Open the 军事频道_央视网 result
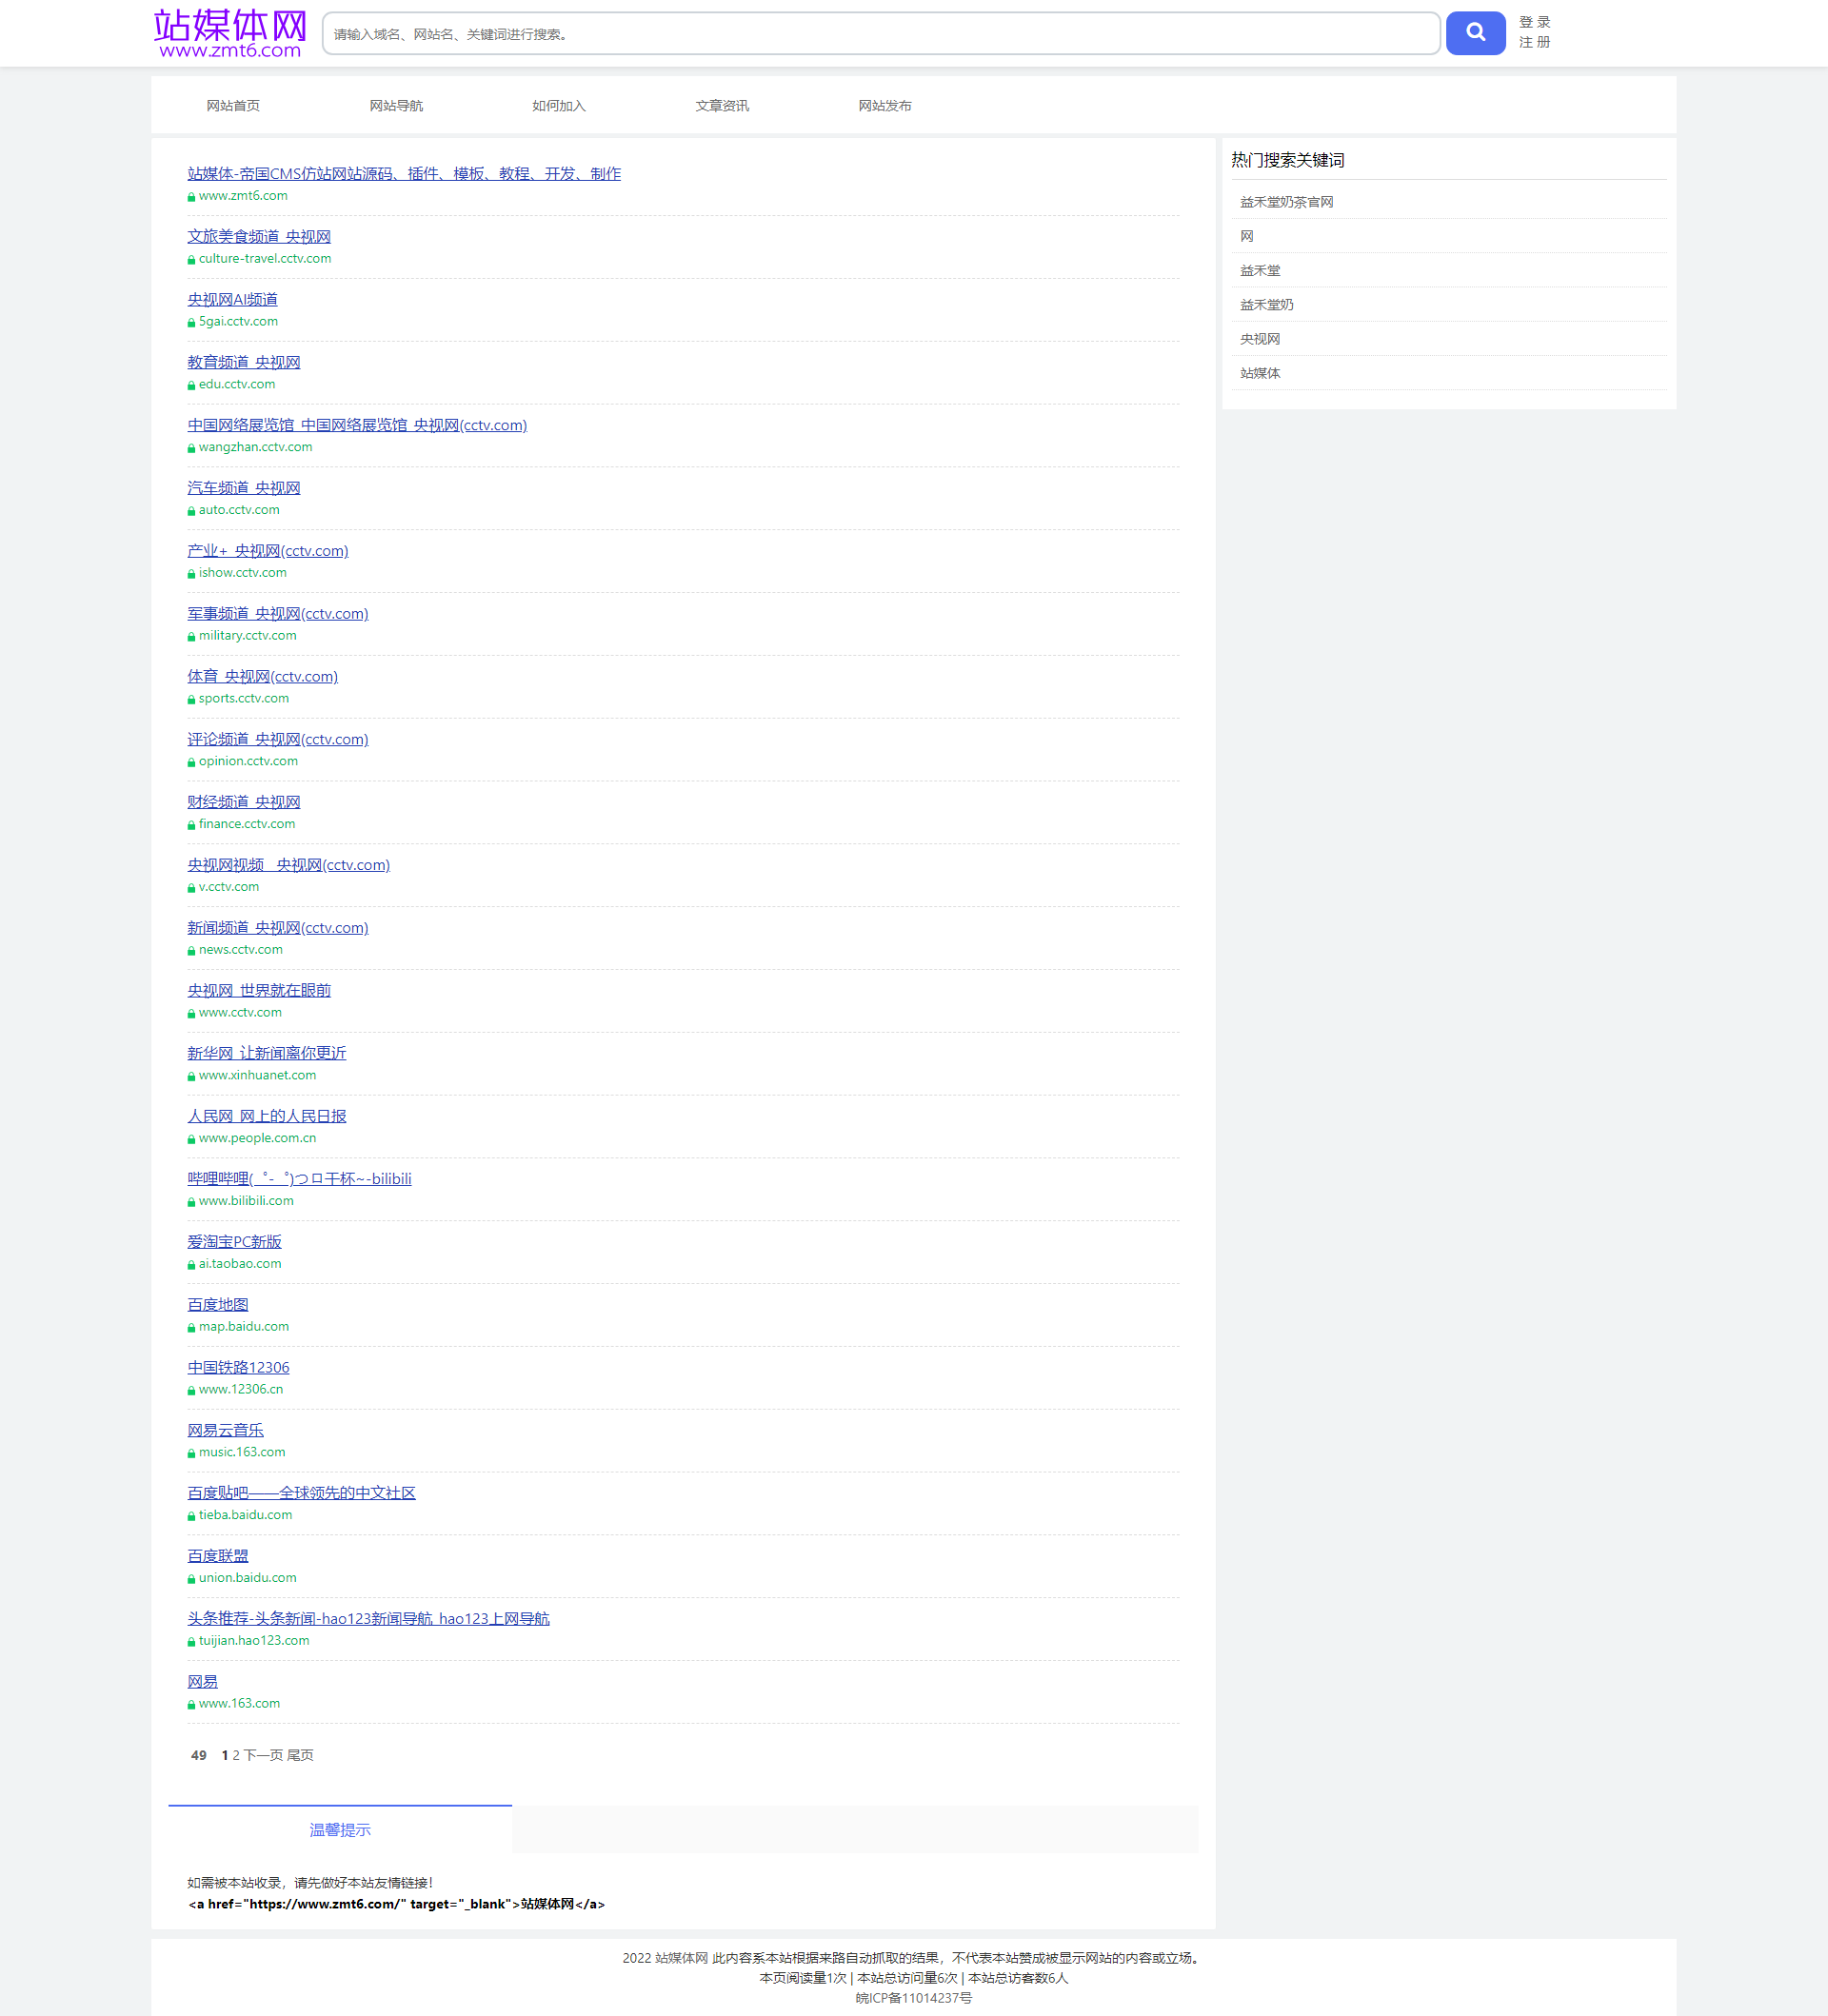 pos(278,614)
